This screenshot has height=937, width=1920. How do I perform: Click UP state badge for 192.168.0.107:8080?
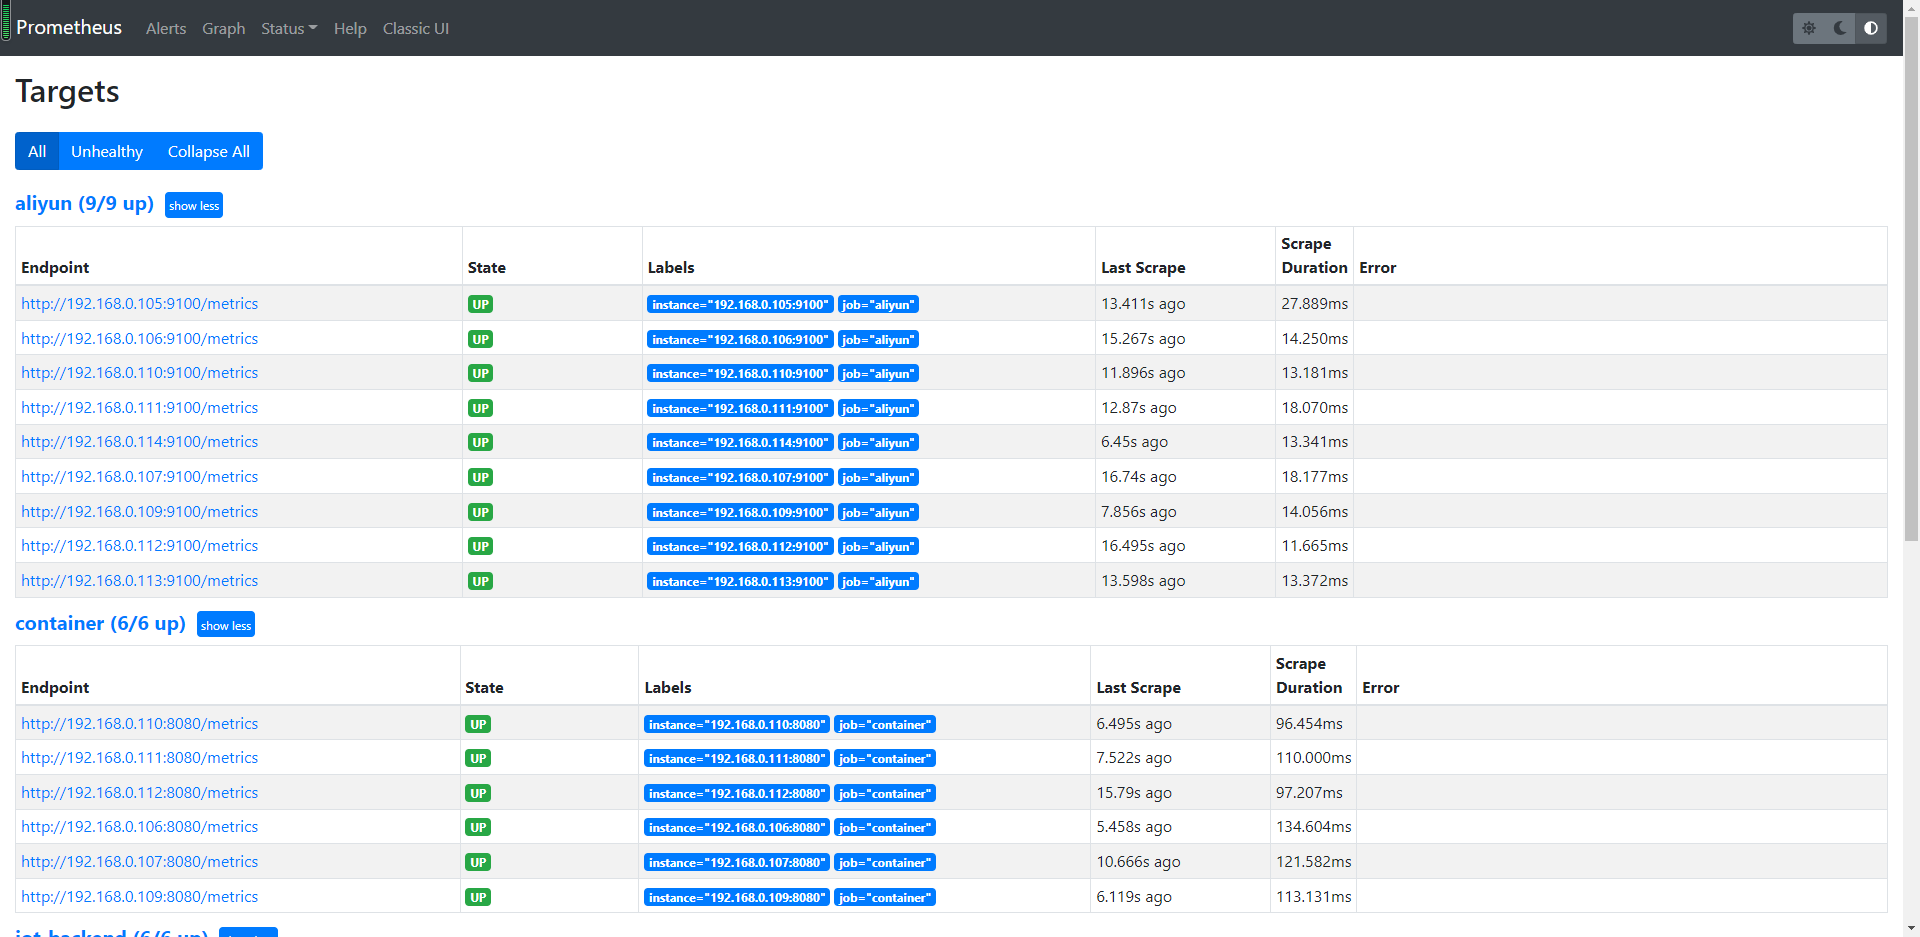point(478,863)
